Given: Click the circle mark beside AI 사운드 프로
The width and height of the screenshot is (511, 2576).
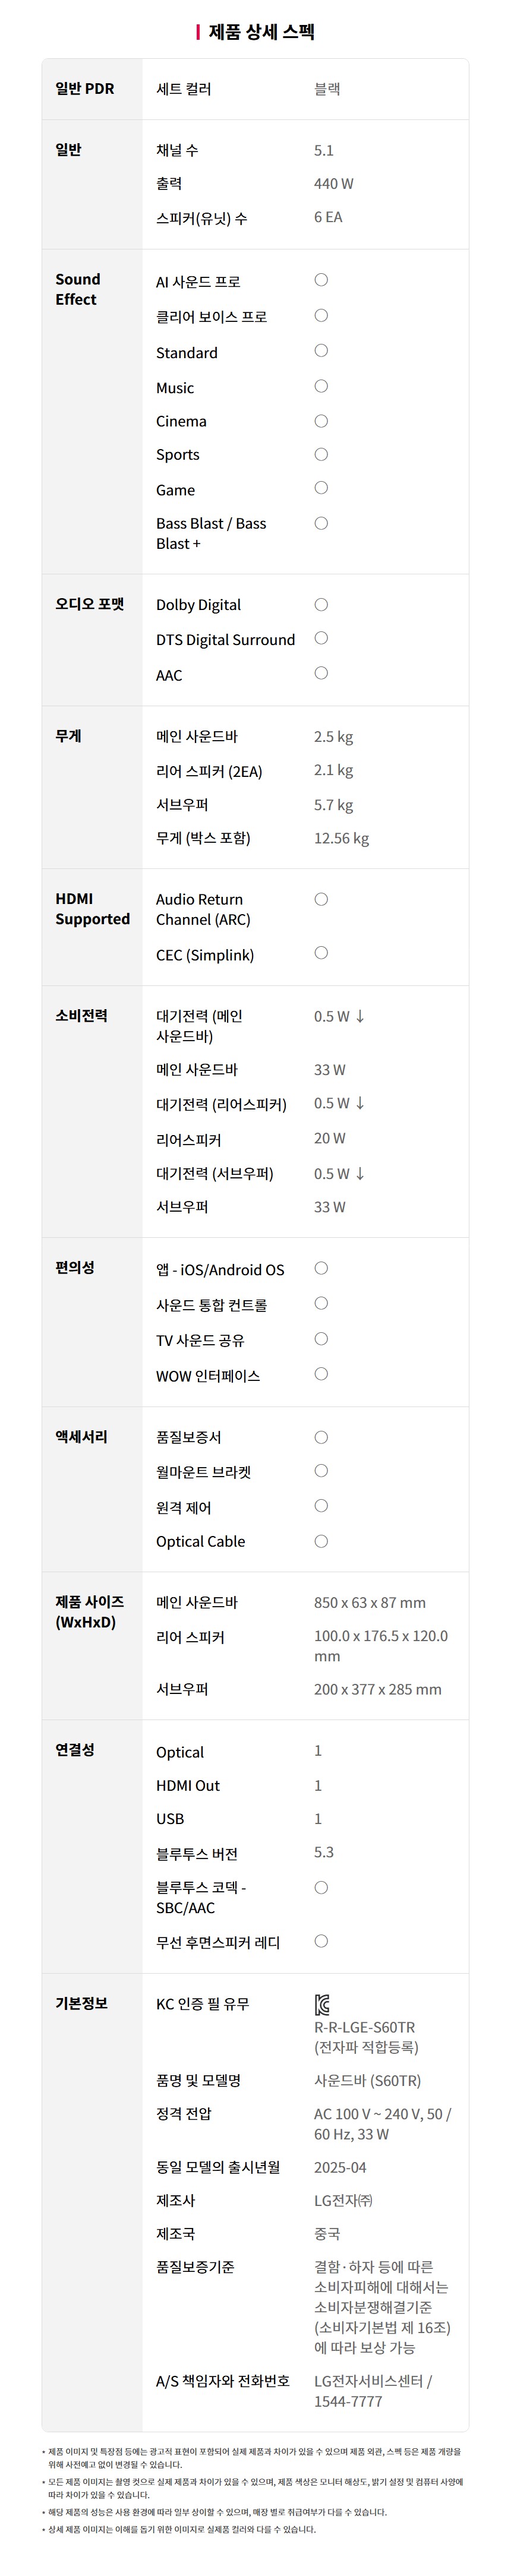Looking at the screenshot, I should pos(321,280).
